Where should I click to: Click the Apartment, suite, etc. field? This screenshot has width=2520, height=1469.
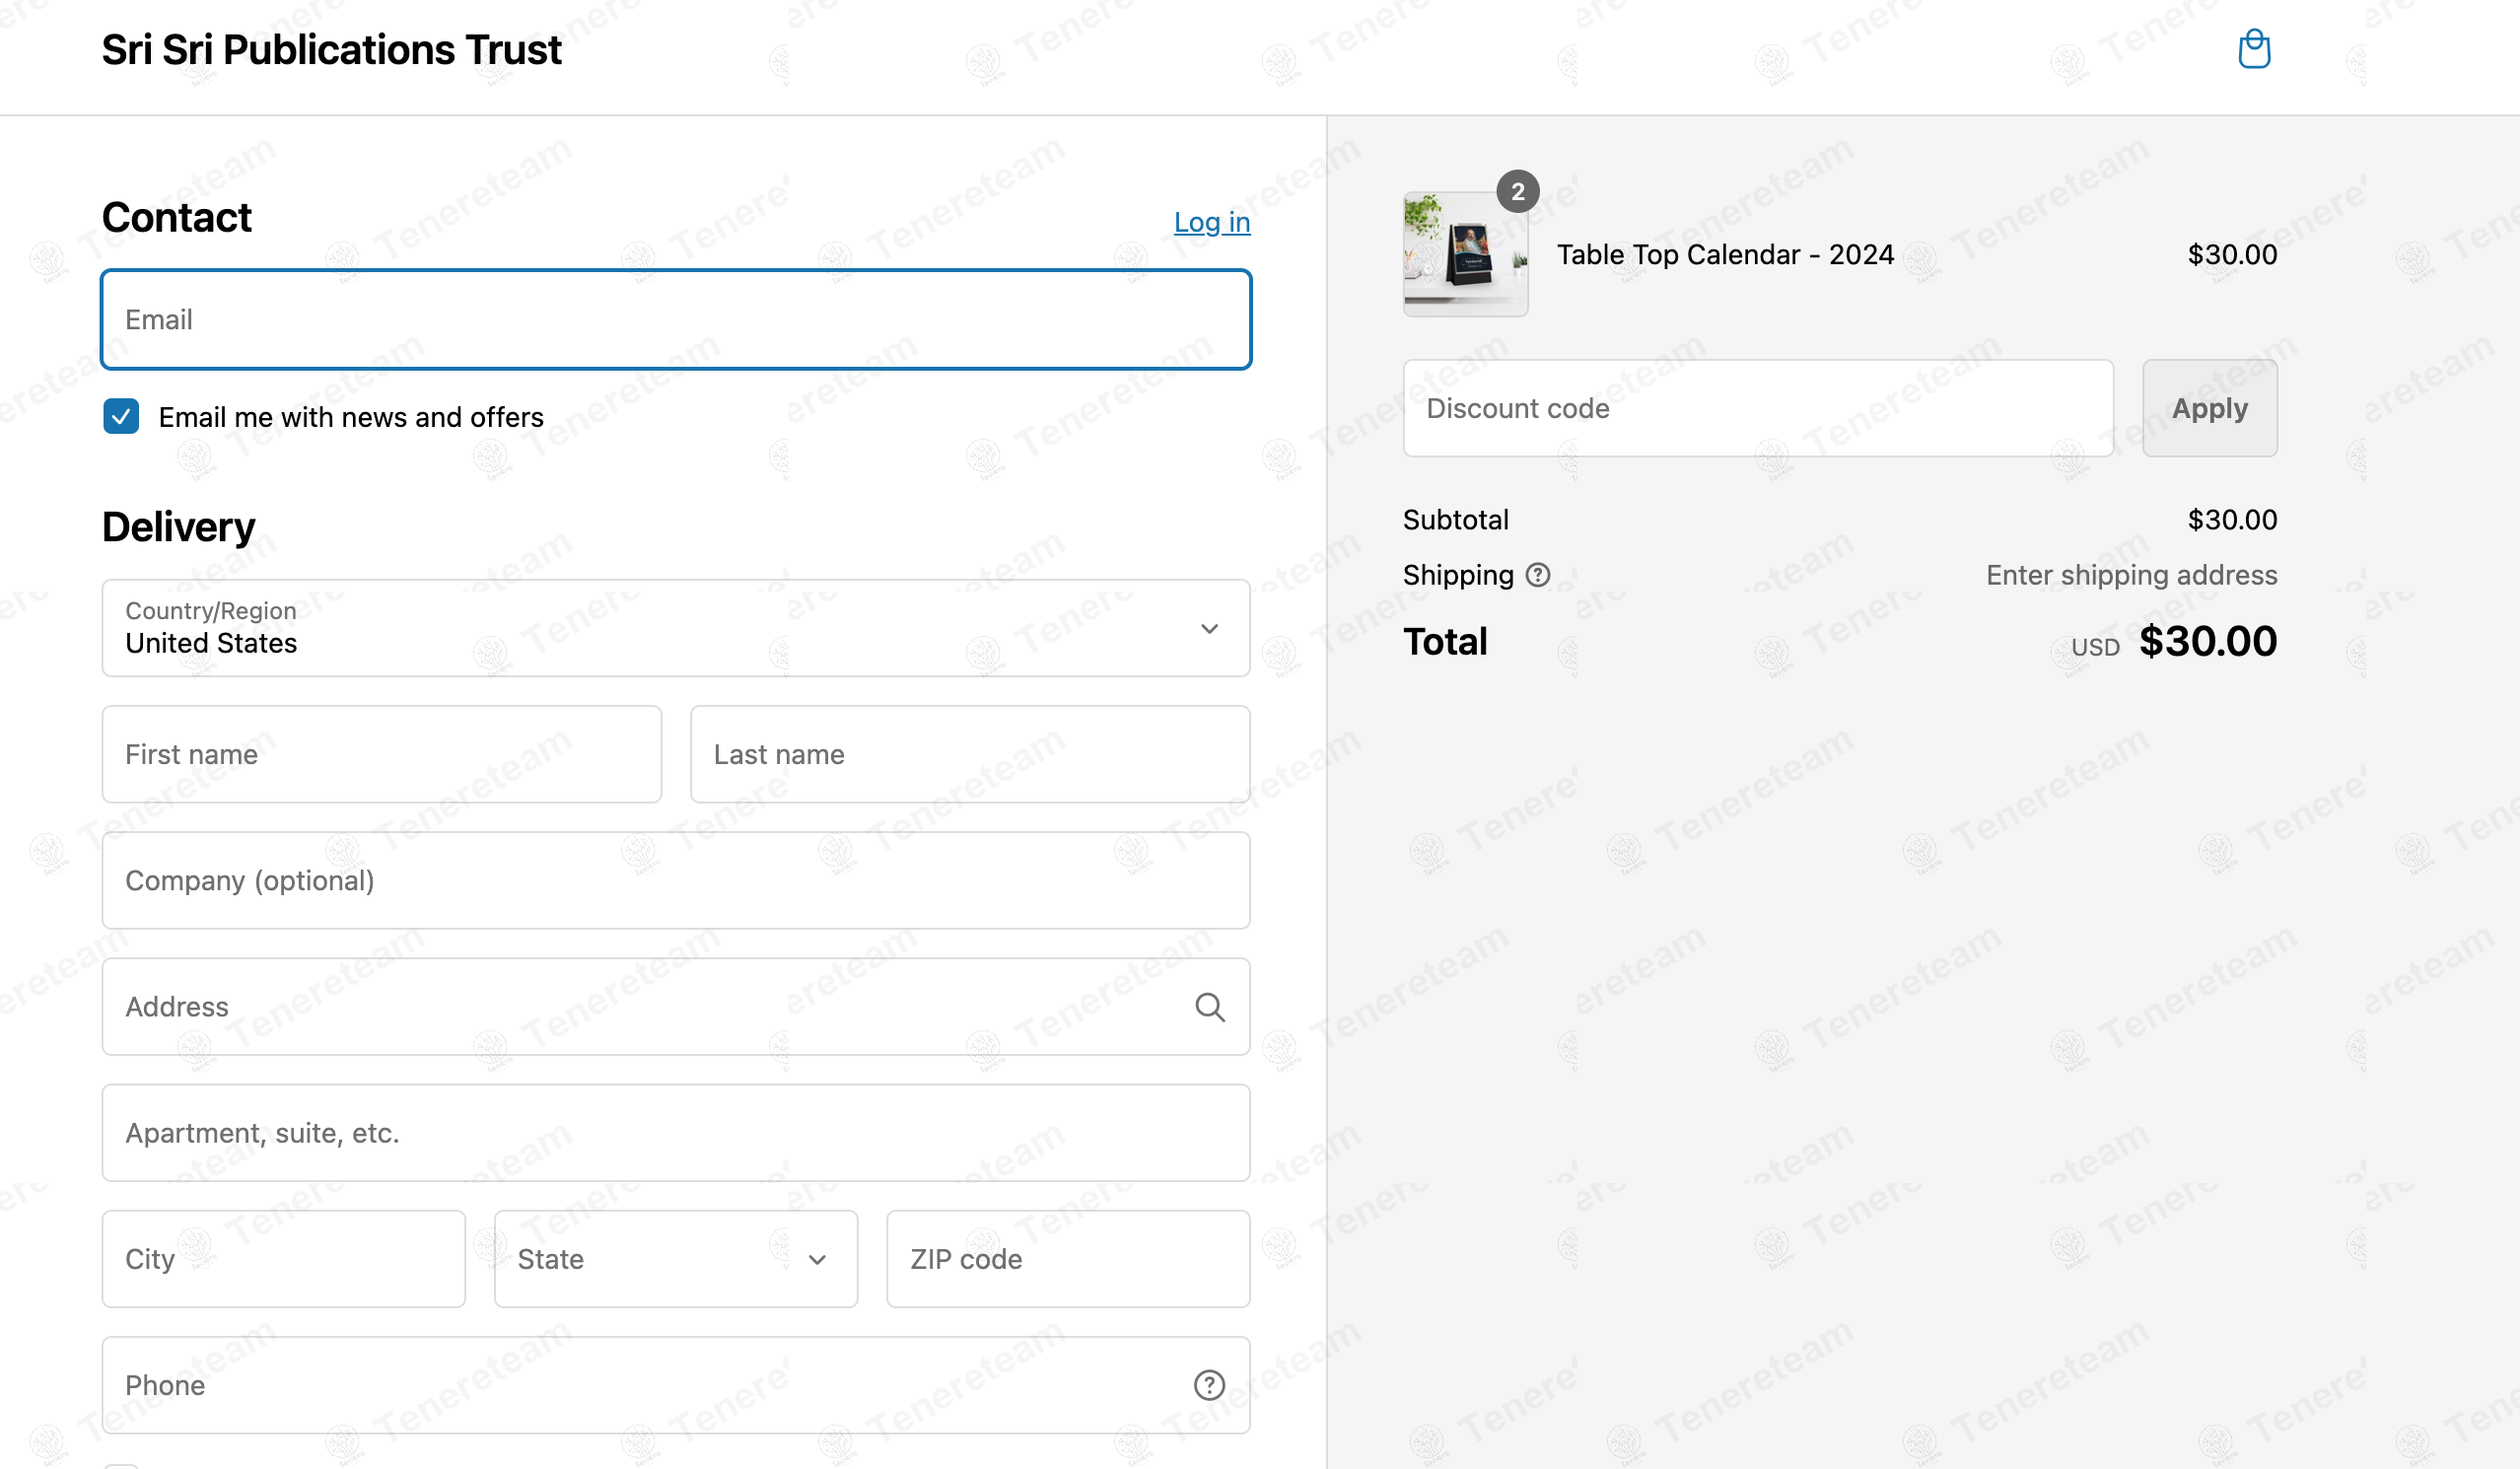[x=676, y=1133]
